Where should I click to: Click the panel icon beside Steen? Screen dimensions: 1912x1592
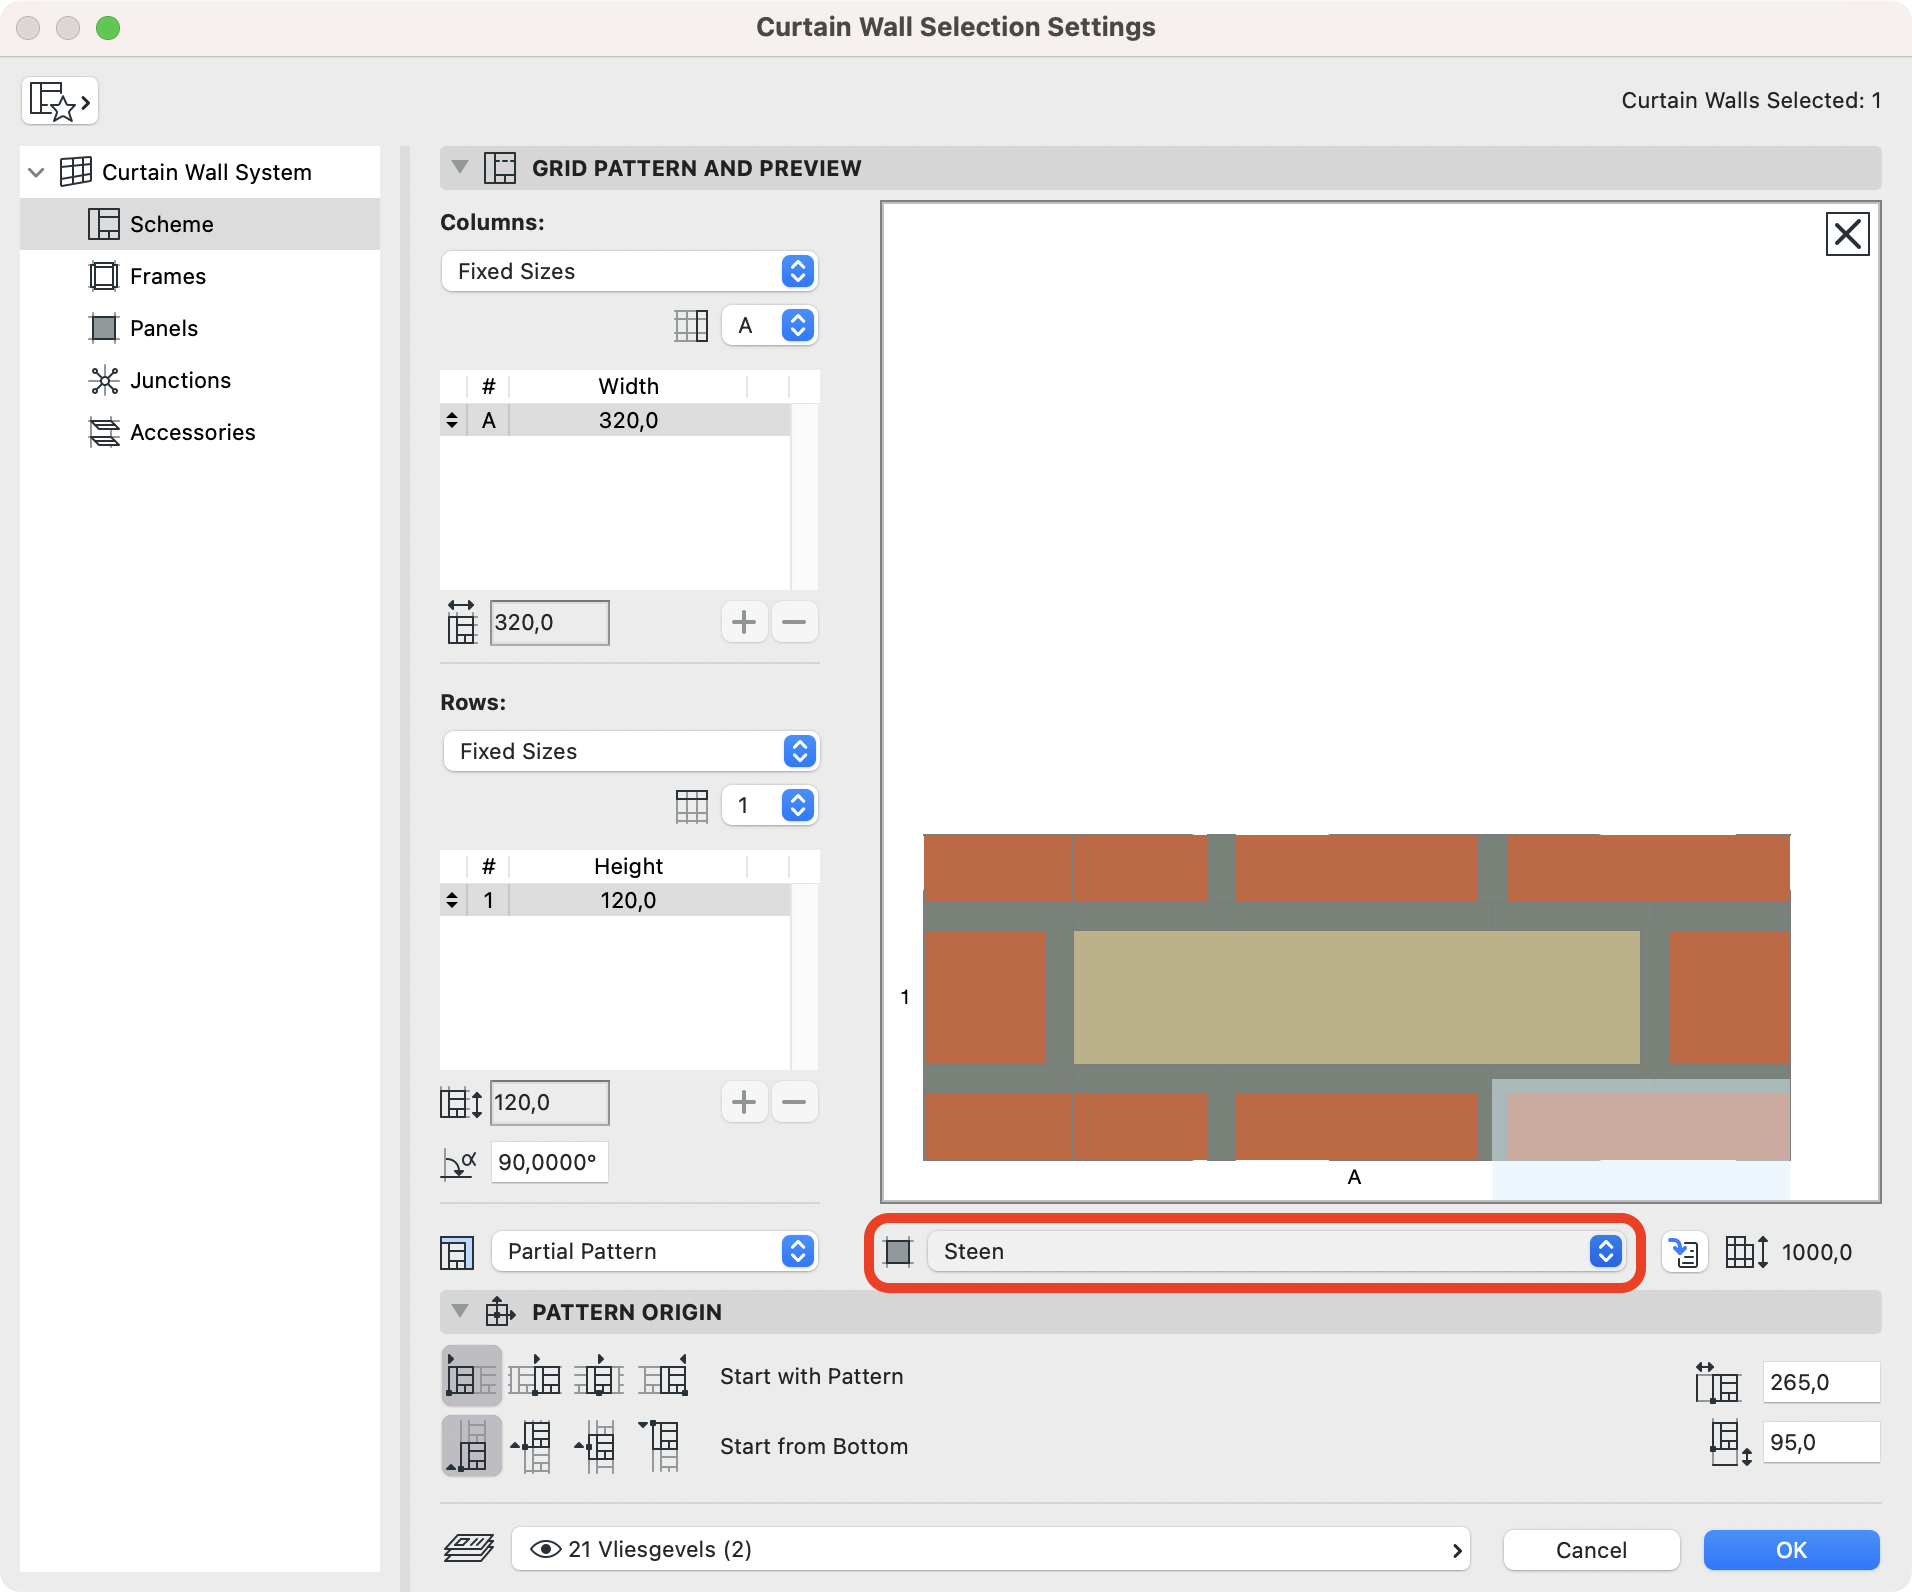(x=898, y=1251)
